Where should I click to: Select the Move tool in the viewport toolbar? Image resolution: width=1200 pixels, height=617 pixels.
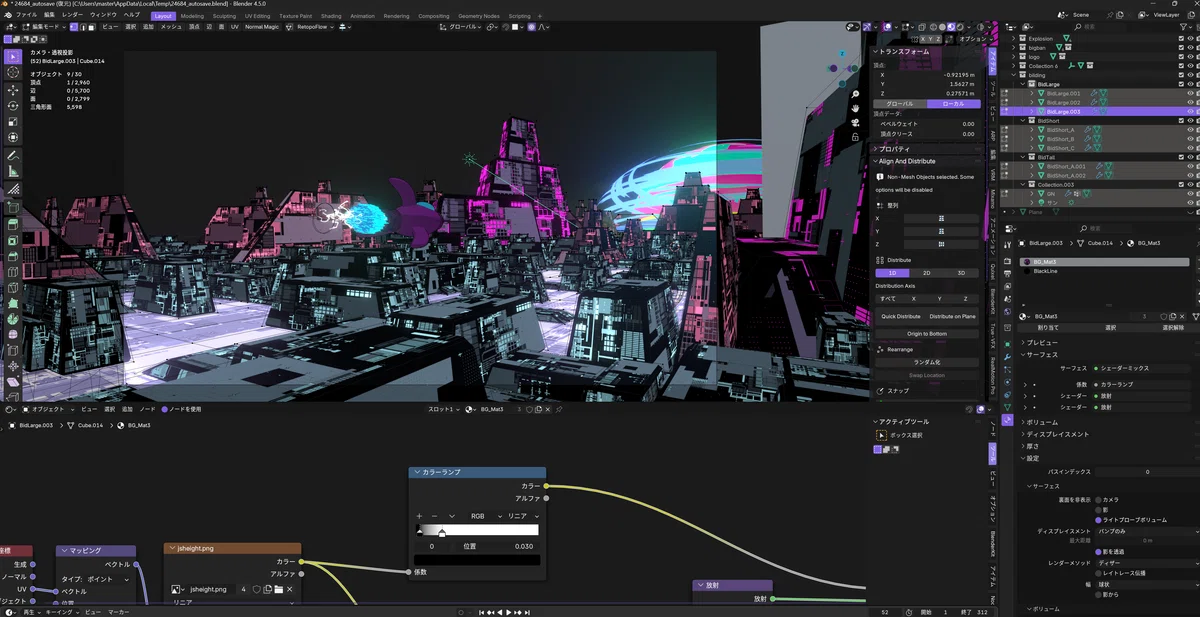click(13, 90)
